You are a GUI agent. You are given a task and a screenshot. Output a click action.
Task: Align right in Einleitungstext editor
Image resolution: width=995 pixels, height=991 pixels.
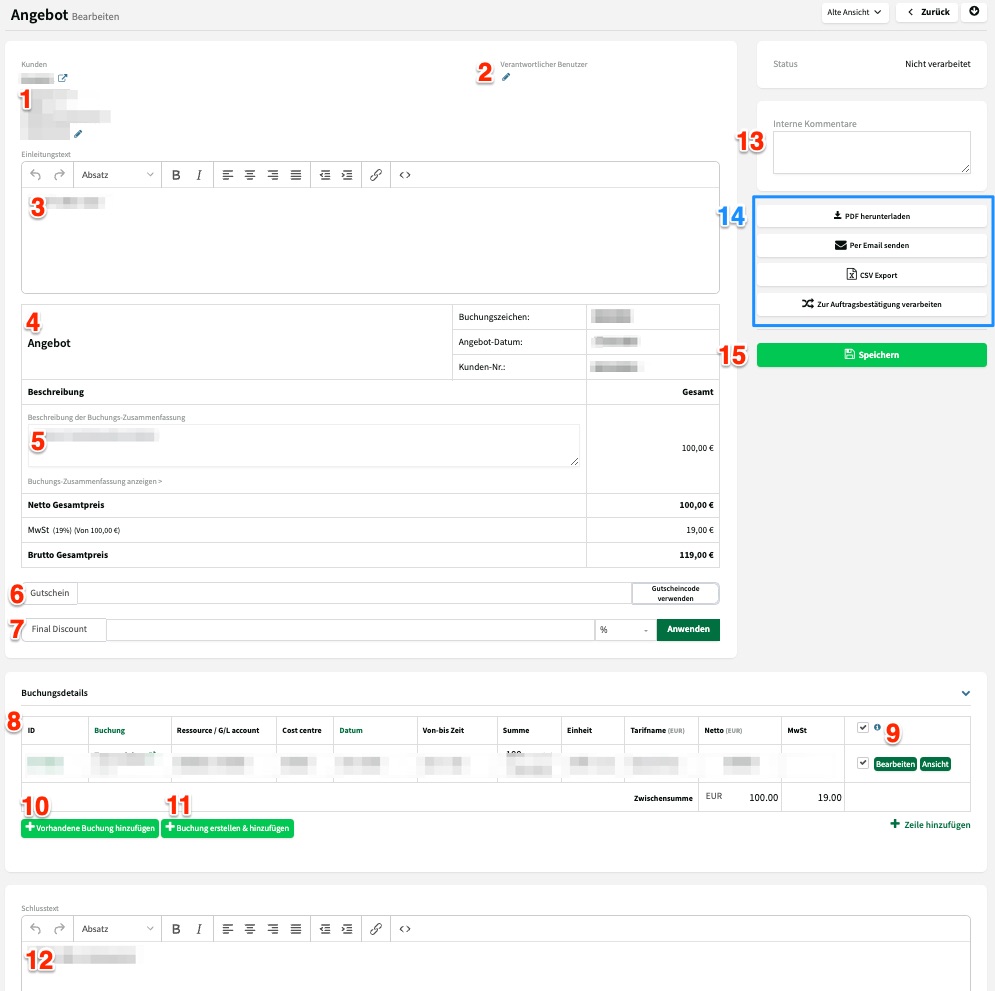273,175
